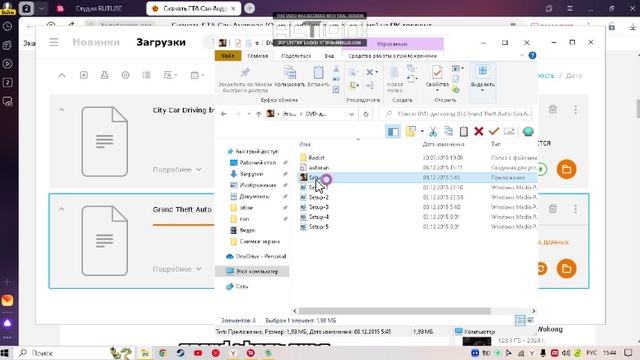Select Загрузки in Explorer sidebar
640x360 pixels.
point(251,174)
